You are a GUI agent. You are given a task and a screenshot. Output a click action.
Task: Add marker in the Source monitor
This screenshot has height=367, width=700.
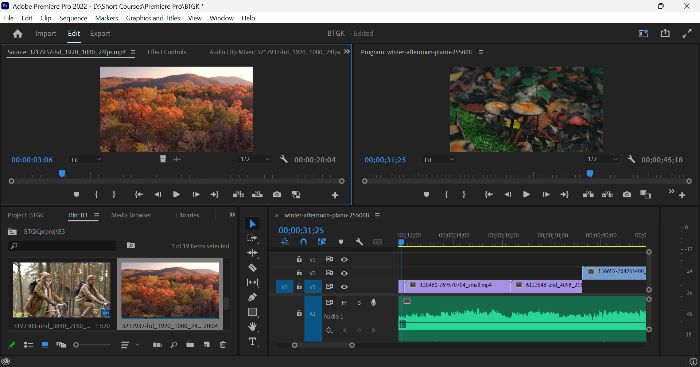[76, 195]
